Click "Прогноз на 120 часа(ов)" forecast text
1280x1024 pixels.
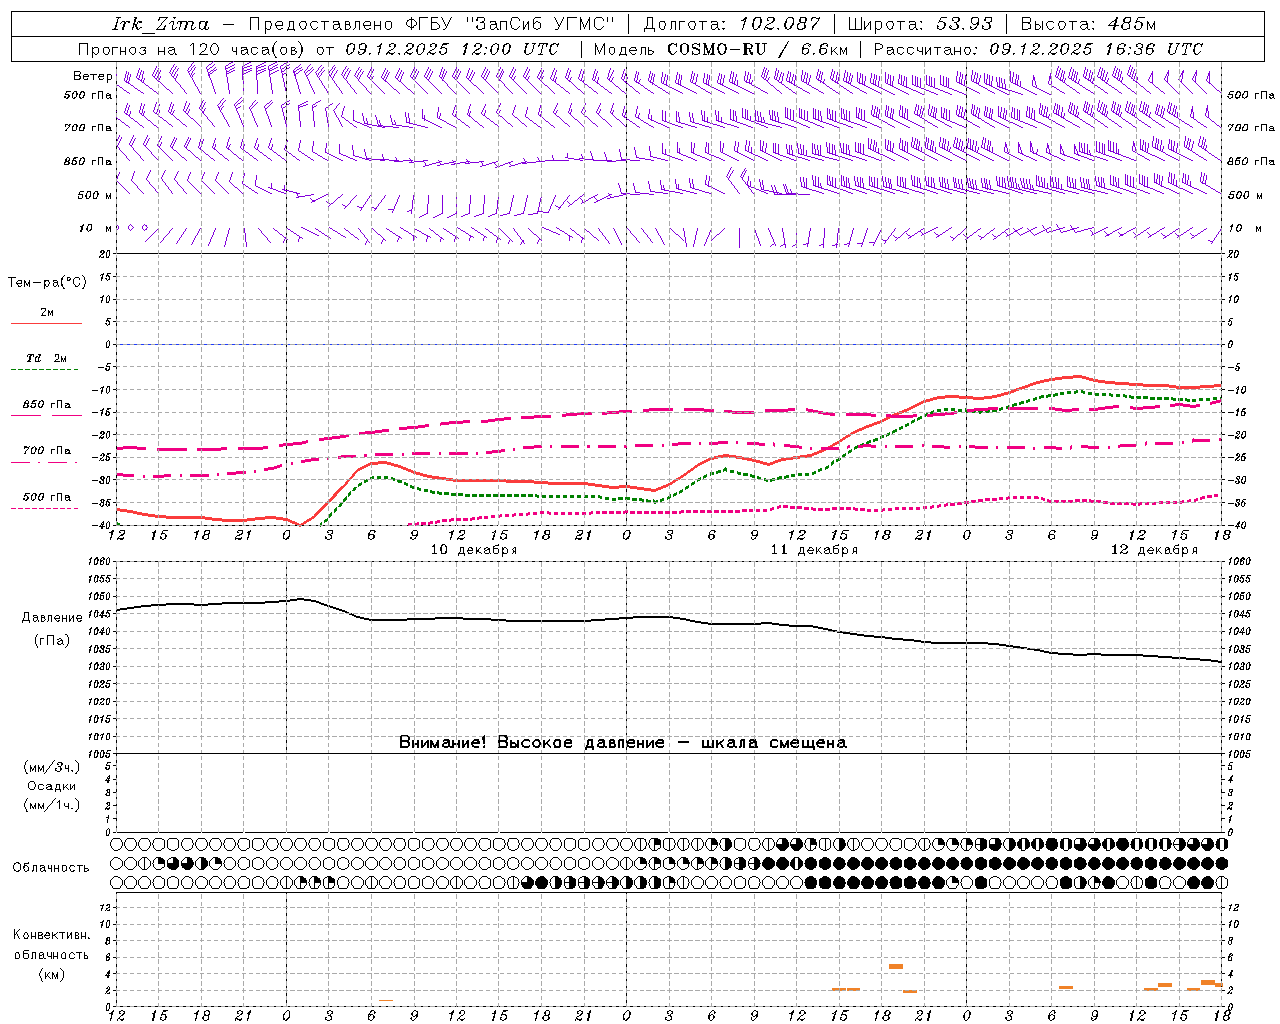point(193,49)
